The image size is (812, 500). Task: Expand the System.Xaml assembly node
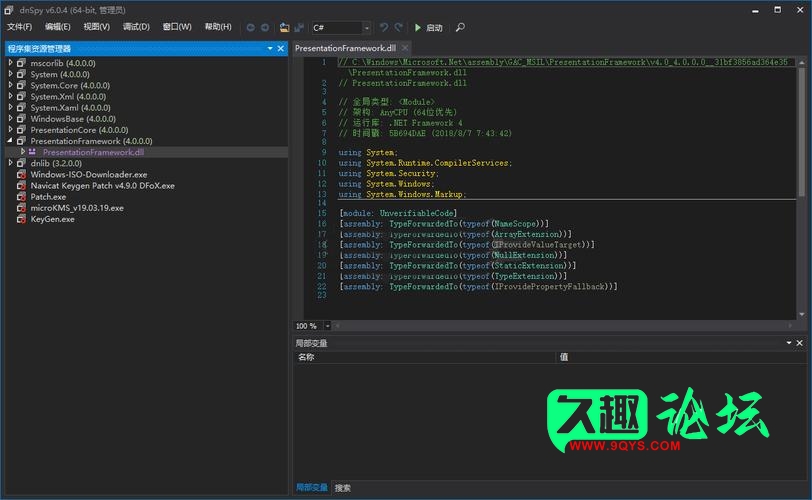coord(10,107)
